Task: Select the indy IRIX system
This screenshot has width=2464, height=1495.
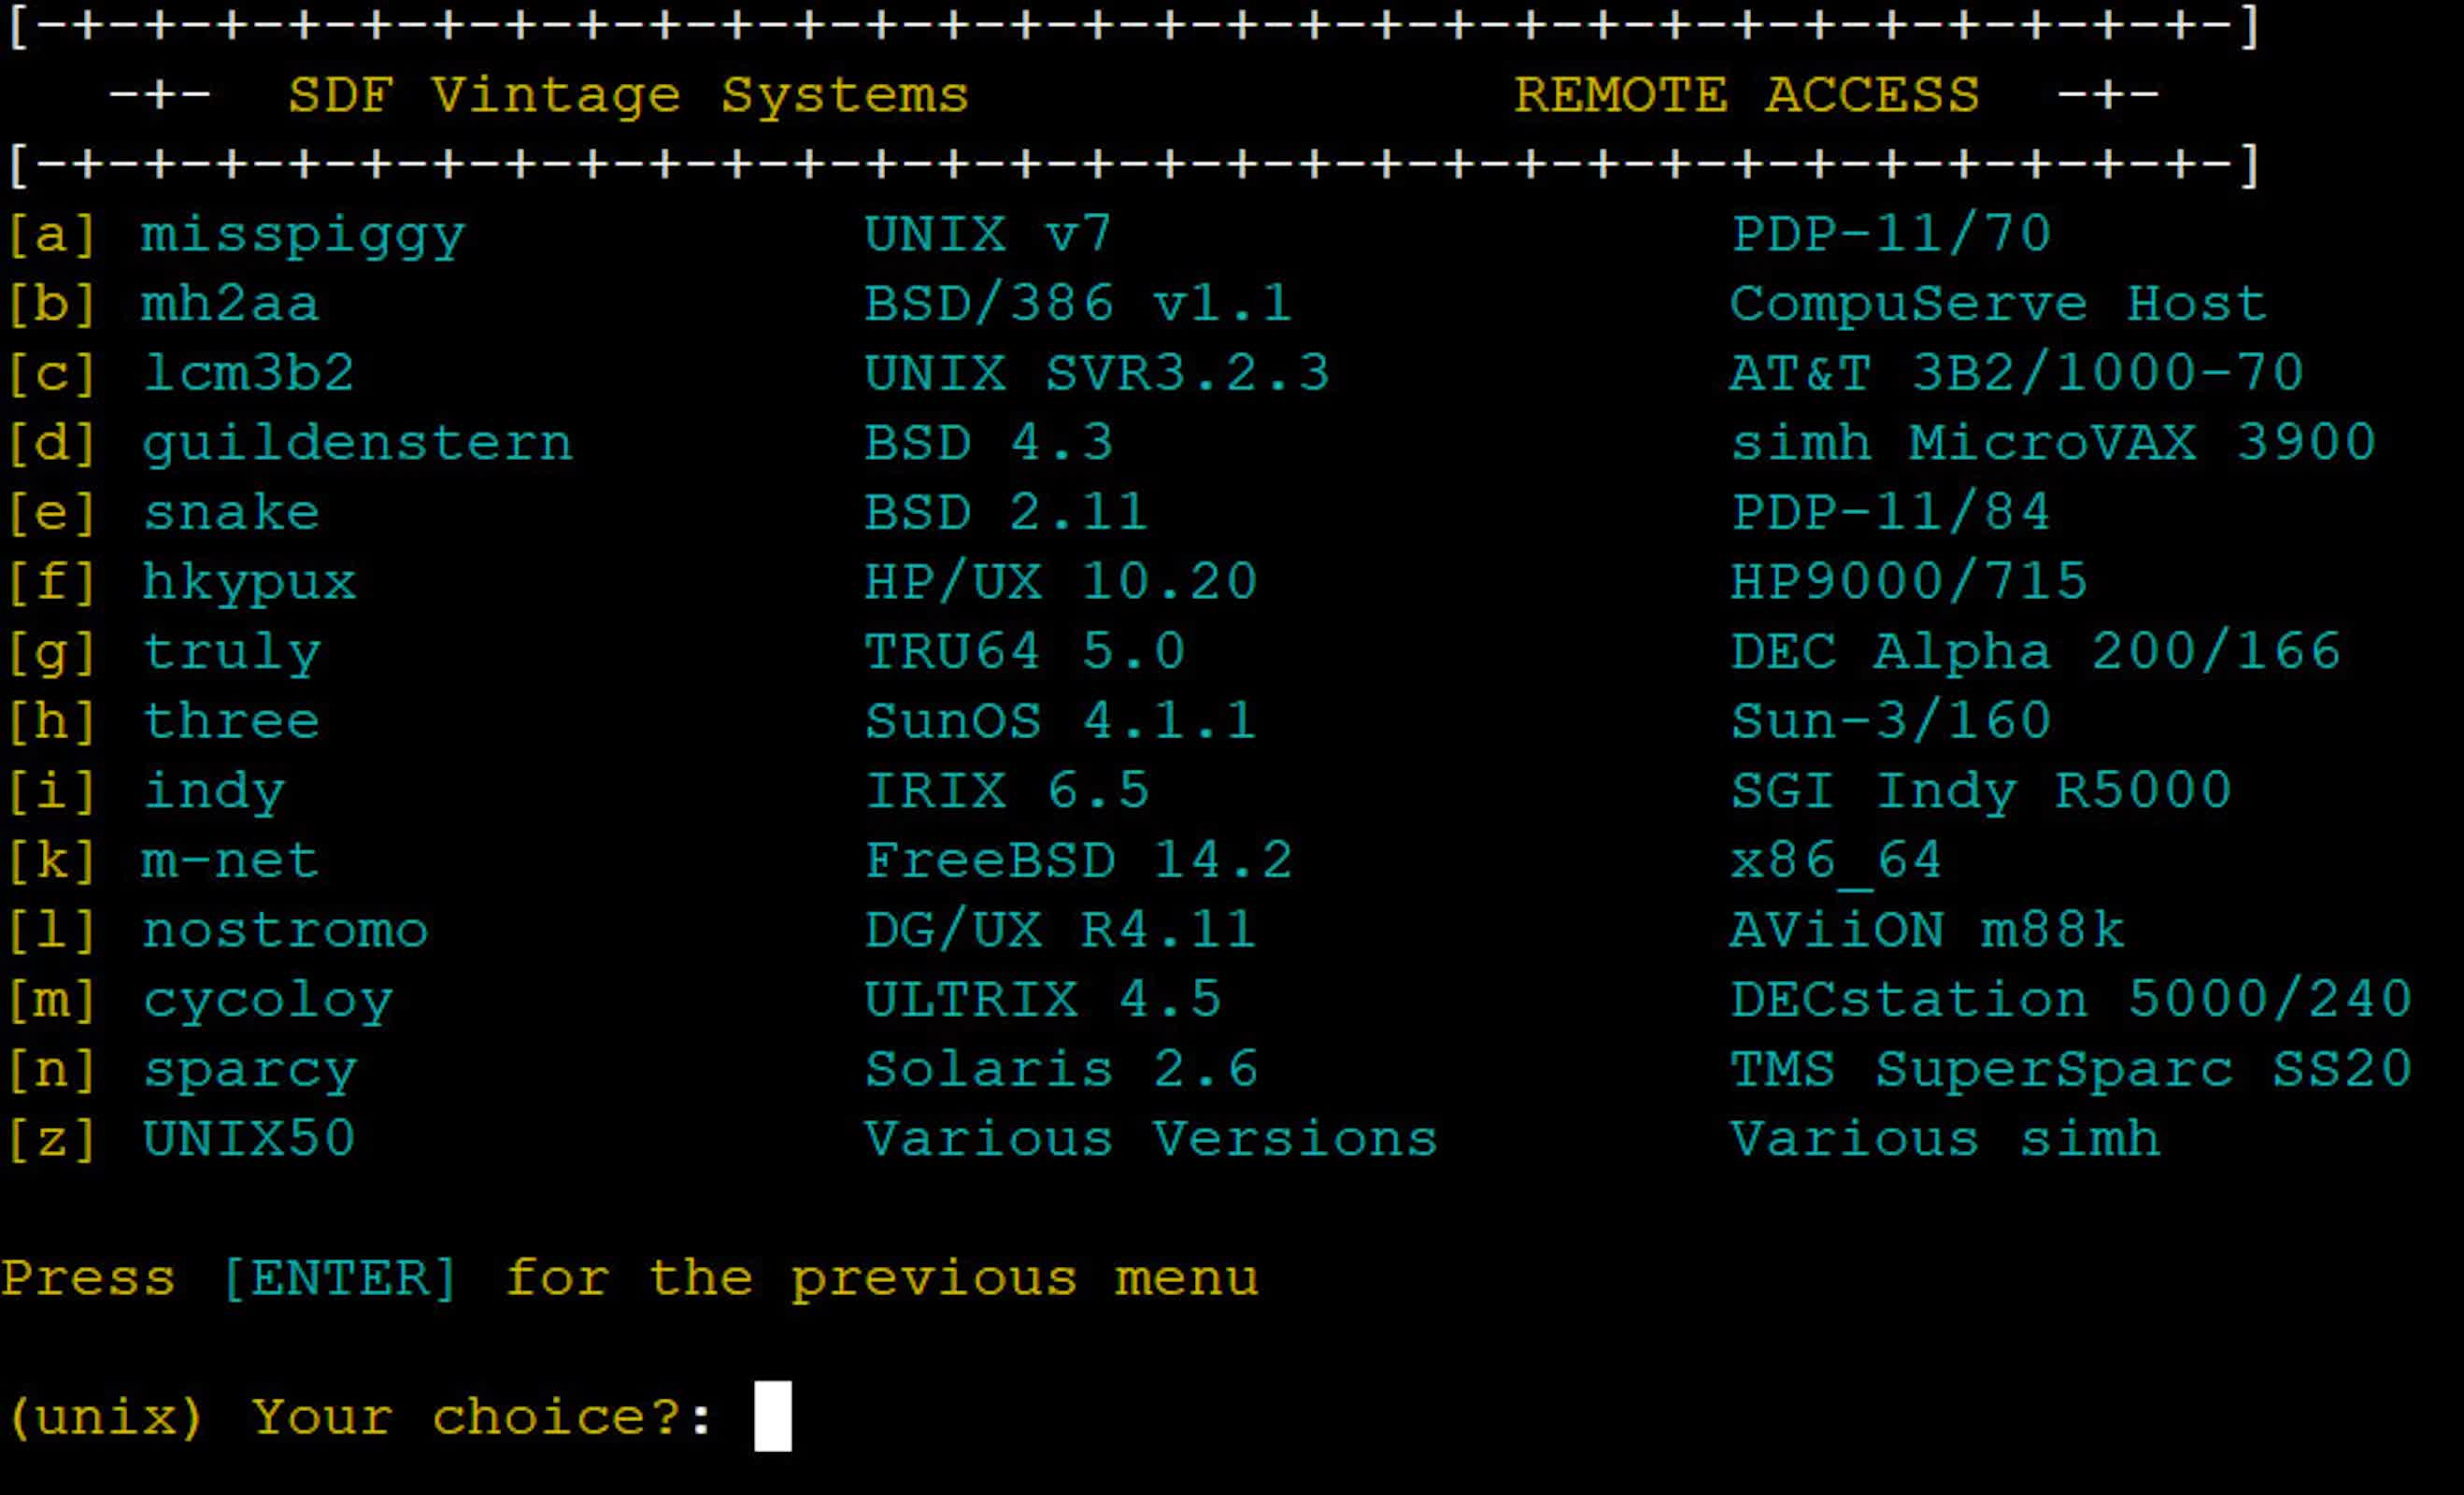Action: click(213, 792)
